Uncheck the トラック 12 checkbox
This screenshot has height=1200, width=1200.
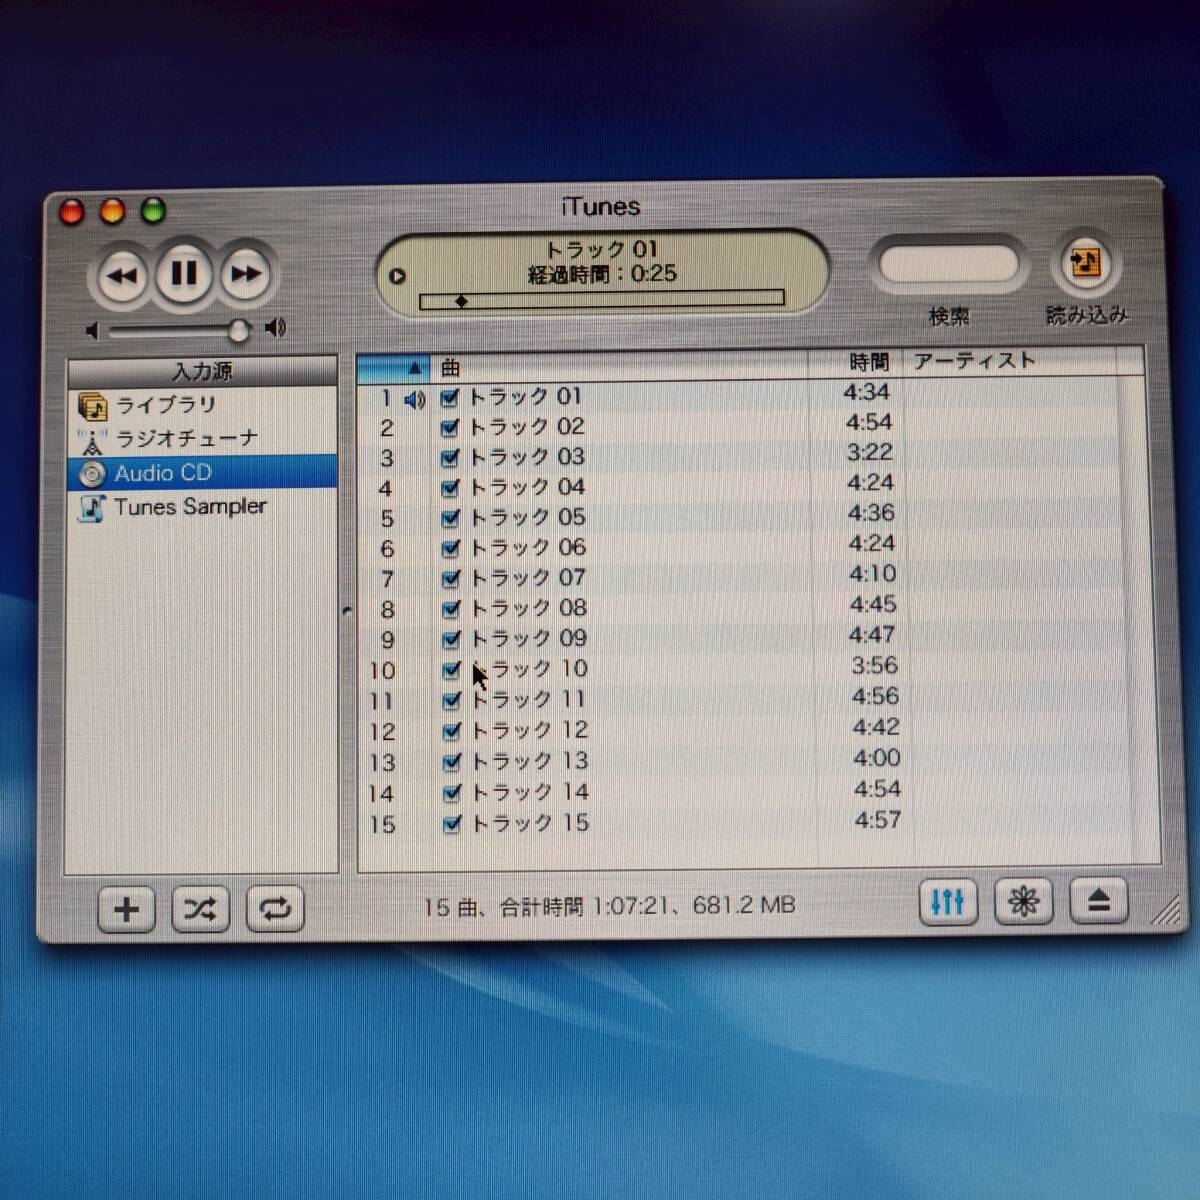click(x=451, y=731)
